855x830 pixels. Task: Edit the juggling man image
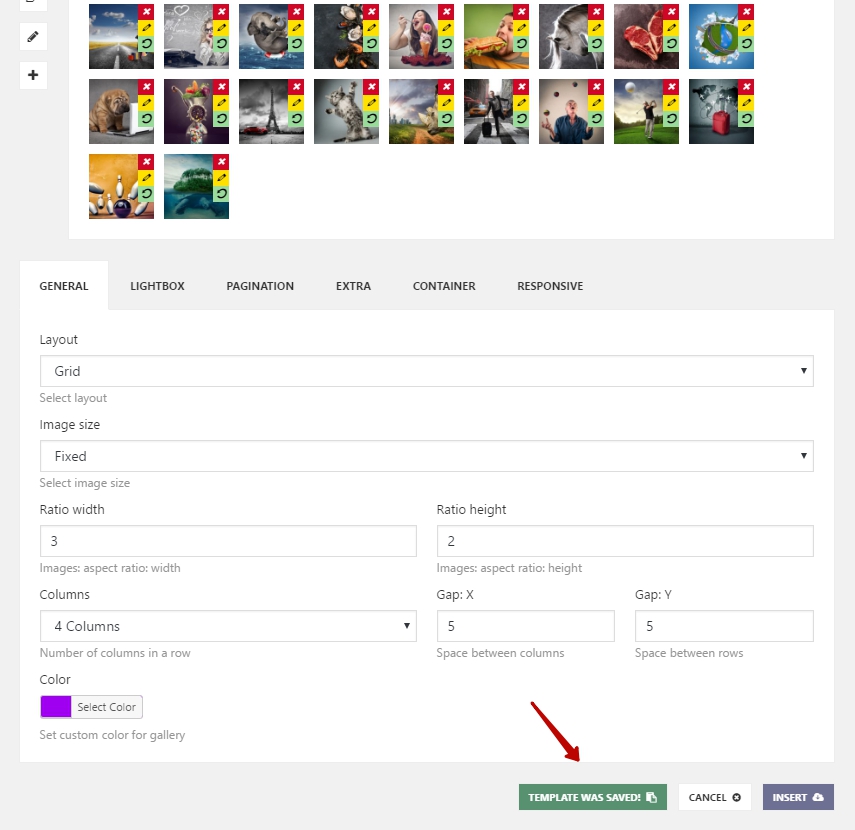pyautogui.click(x=597, y=103)
